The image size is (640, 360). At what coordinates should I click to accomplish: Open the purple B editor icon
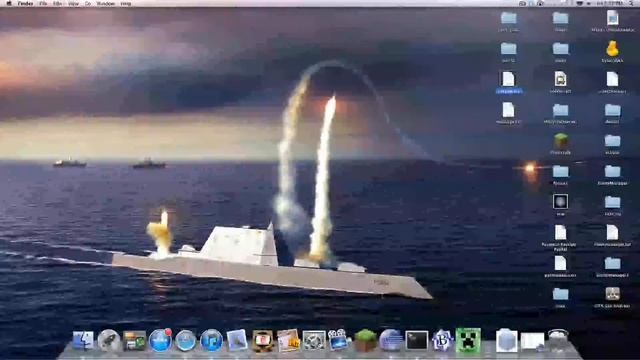[x=442, y=341]
